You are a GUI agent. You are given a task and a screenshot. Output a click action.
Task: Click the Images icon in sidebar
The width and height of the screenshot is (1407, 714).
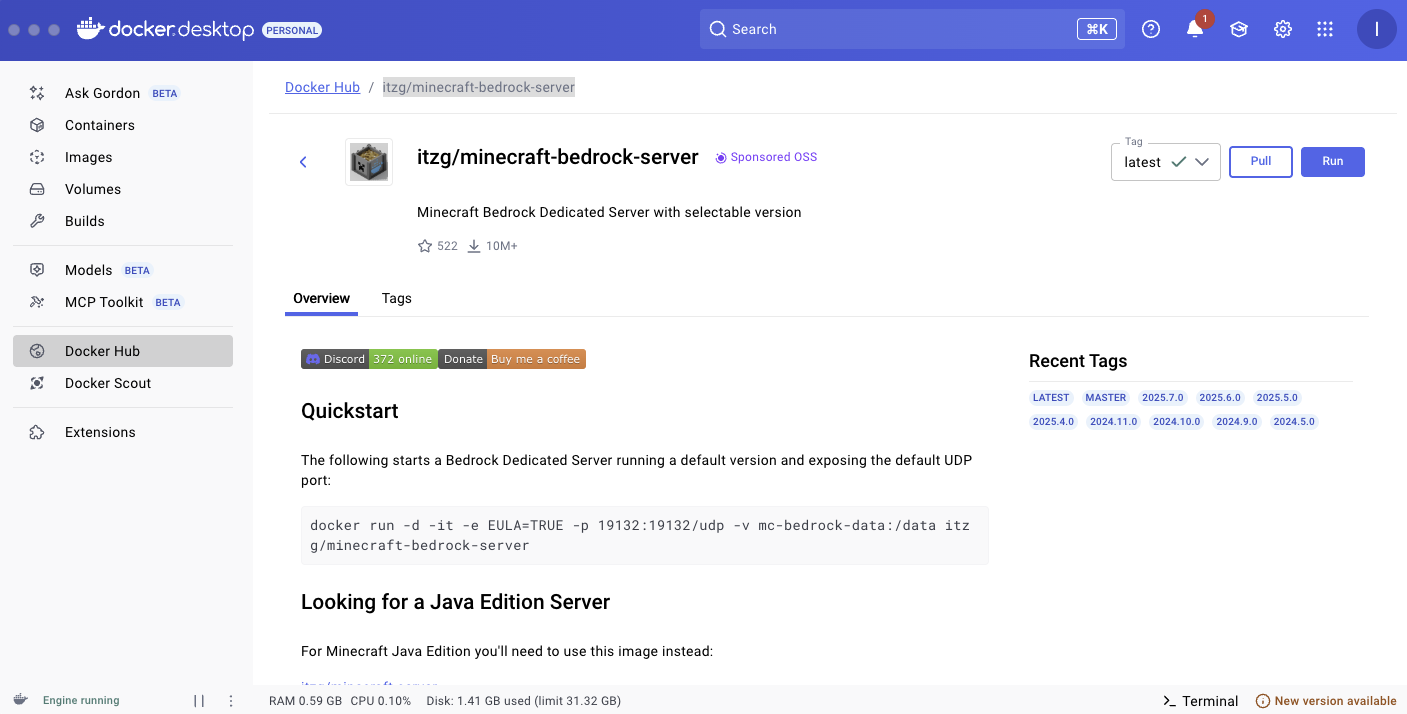(37, 157)
